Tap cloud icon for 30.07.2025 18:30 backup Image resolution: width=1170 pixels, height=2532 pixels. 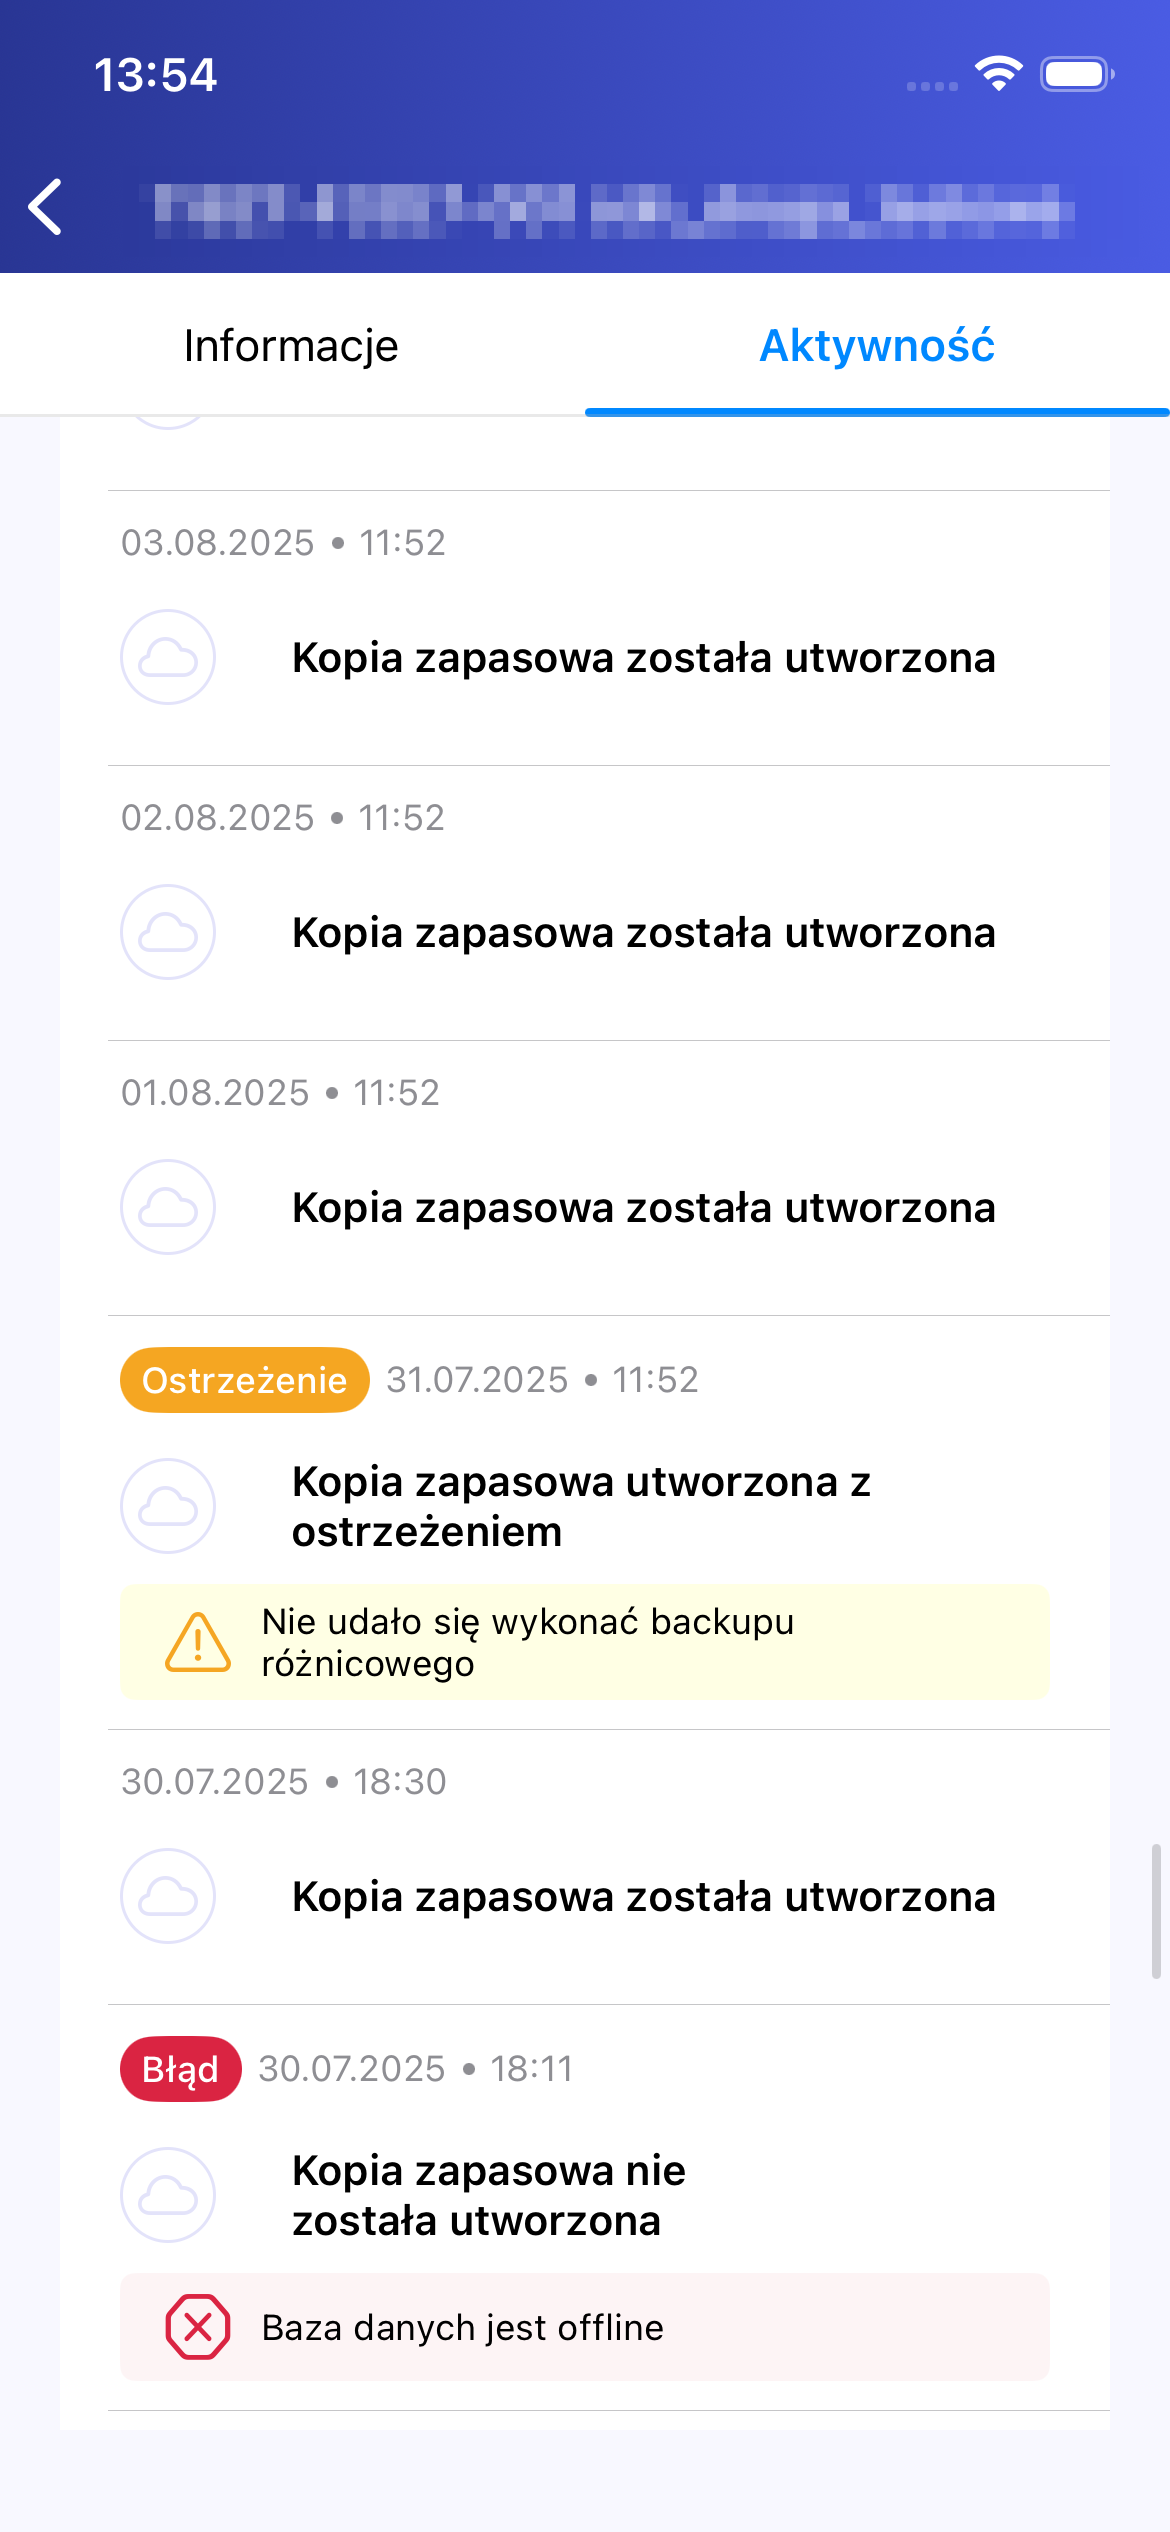tap(168, 1896)
